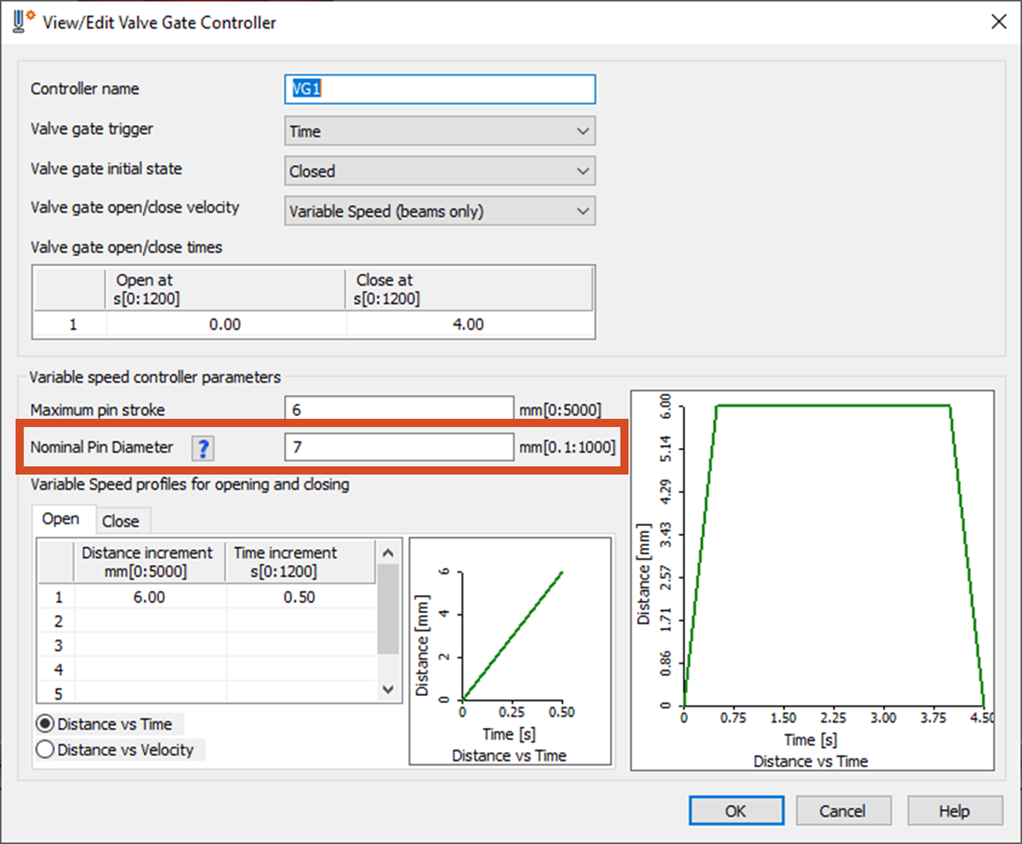The height and width of the screenshot is (844, 1022).
Task: Click the Nominal Pin Diameter field showing 7
Action: click(398, 447)
